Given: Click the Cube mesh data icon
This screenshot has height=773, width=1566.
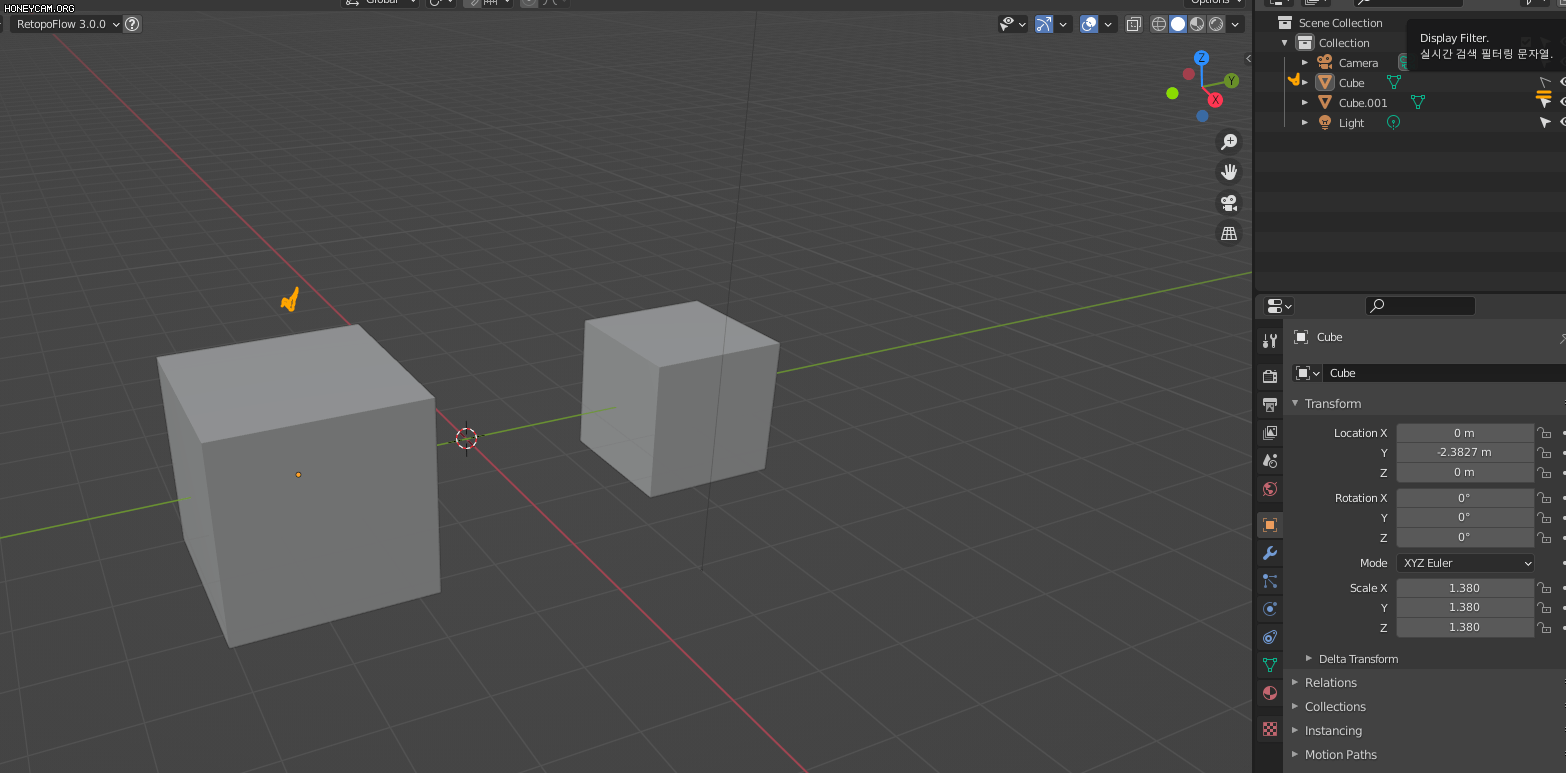Looking at the screenshot, I should 1394,82.
